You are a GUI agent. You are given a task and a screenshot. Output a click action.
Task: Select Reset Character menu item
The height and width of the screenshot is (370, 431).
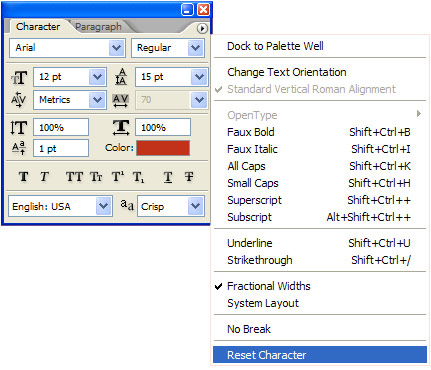coord(320,355)
